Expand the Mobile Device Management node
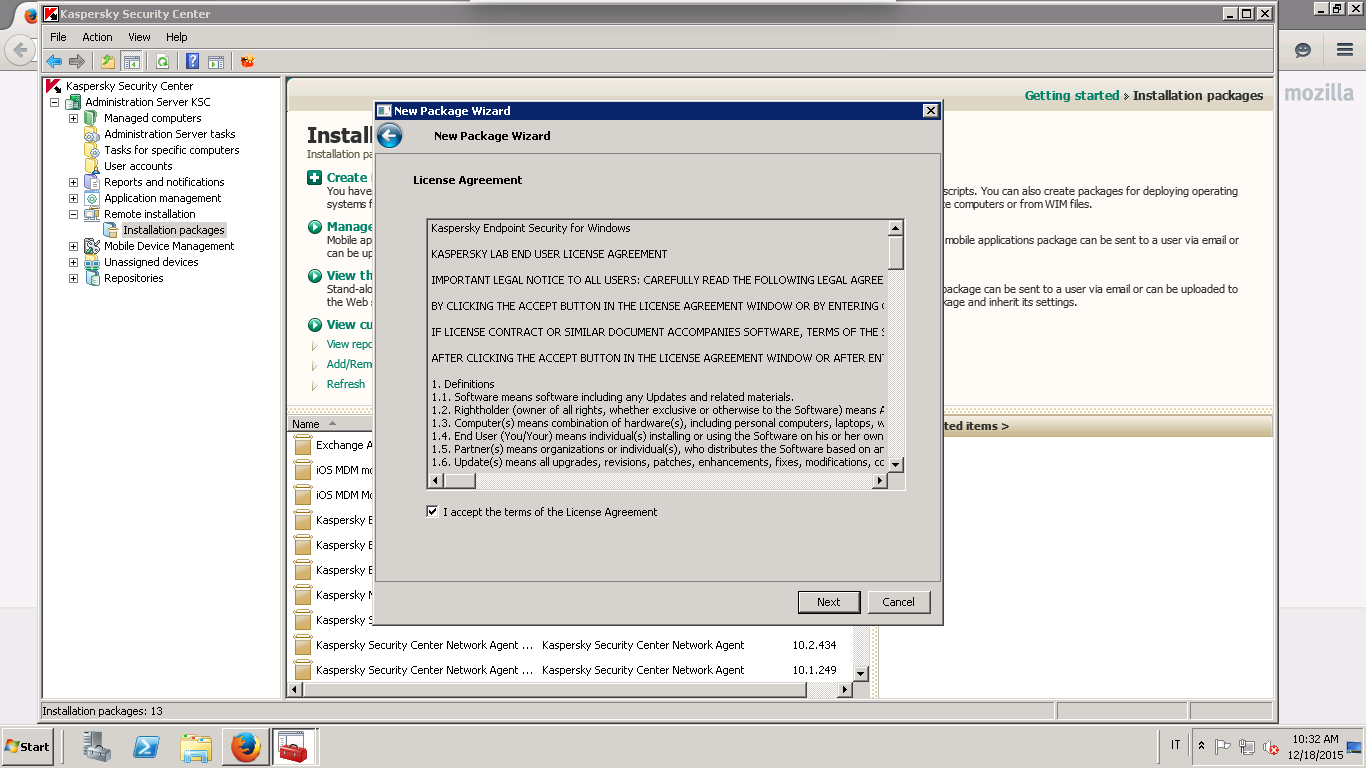The image size is (1366, 768). (x=73, y=246)
